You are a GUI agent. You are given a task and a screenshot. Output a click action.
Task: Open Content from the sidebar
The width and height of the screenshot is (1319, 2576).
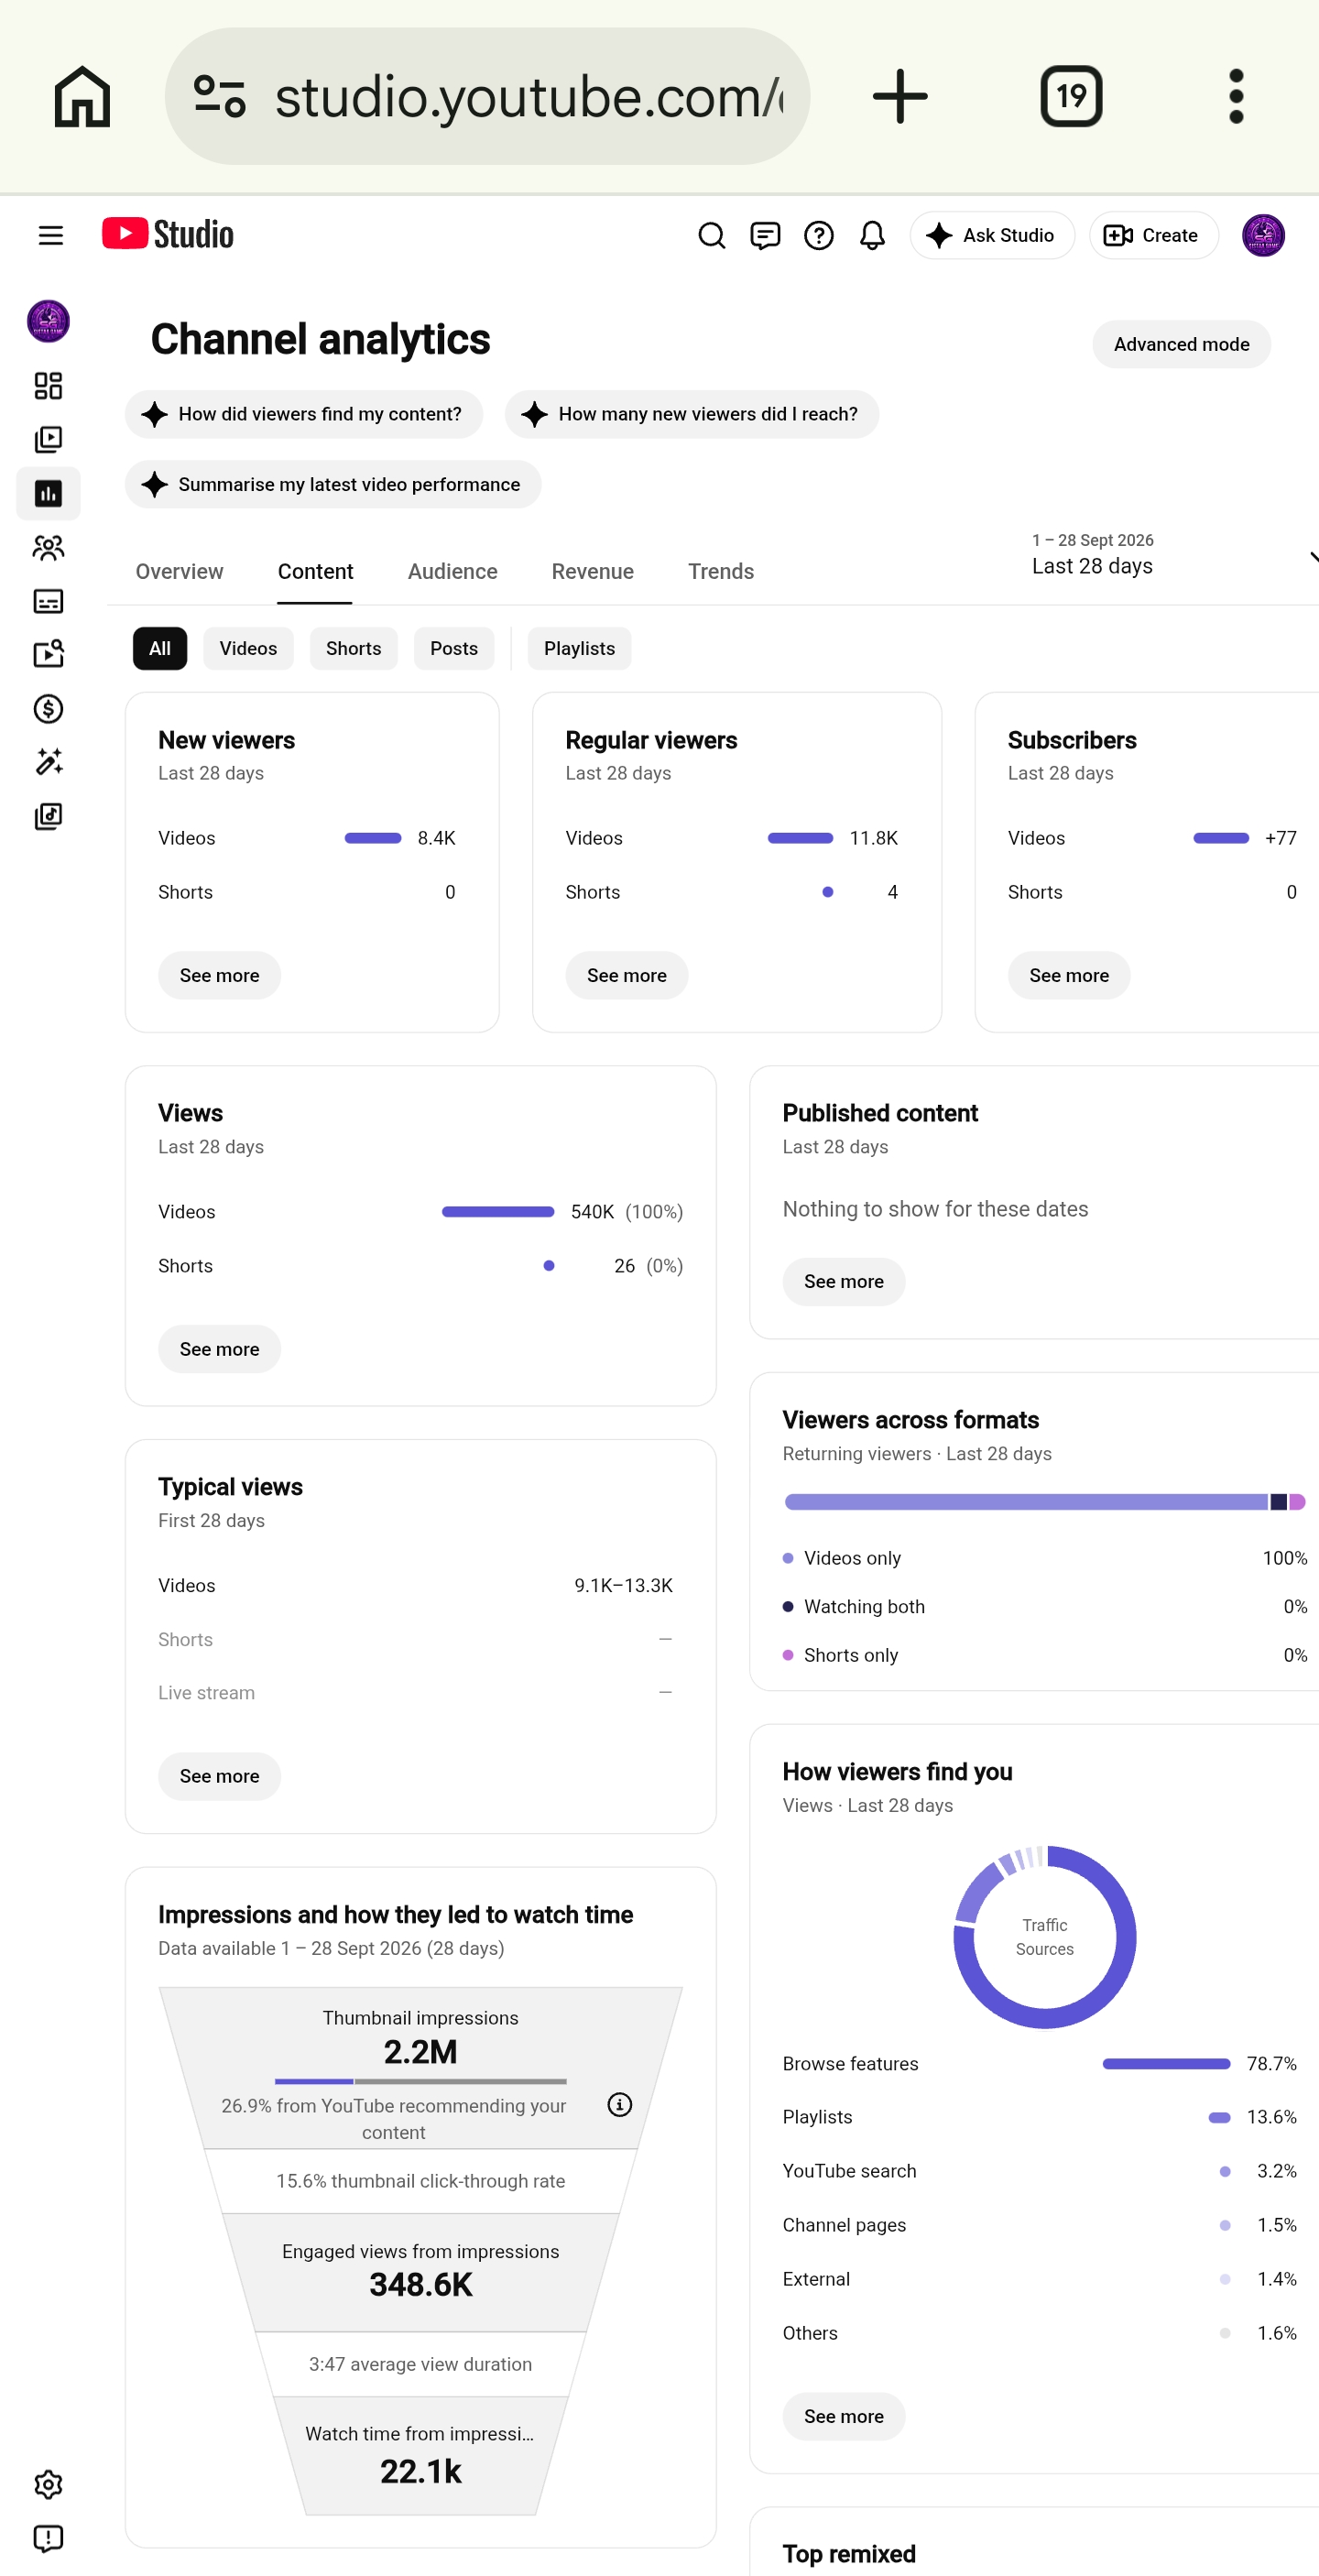click(48, 440)
